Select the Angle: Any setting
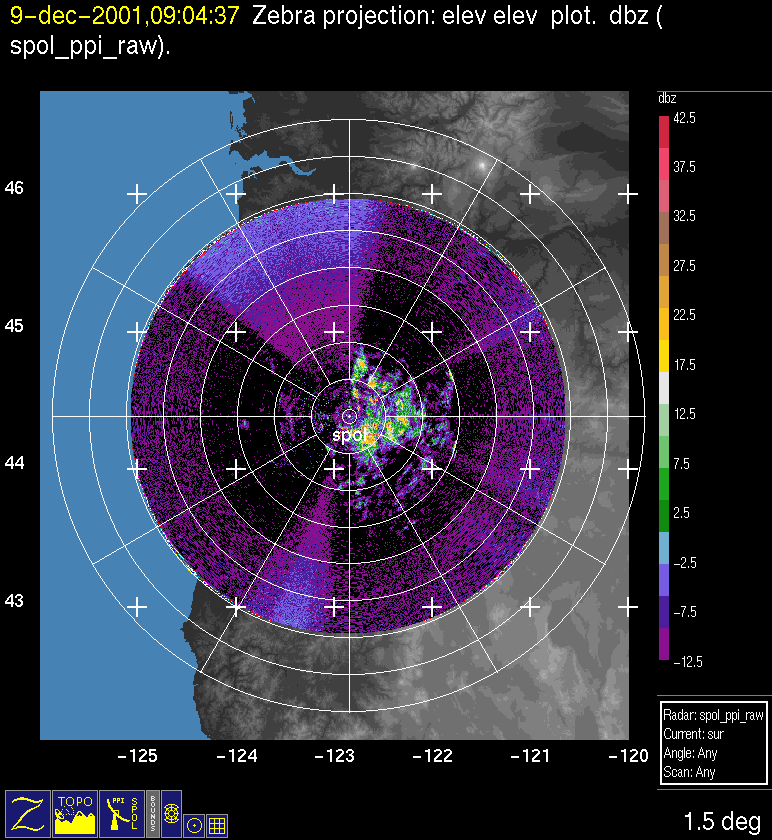This screenshot has width=772, height=840. point(690,754)
